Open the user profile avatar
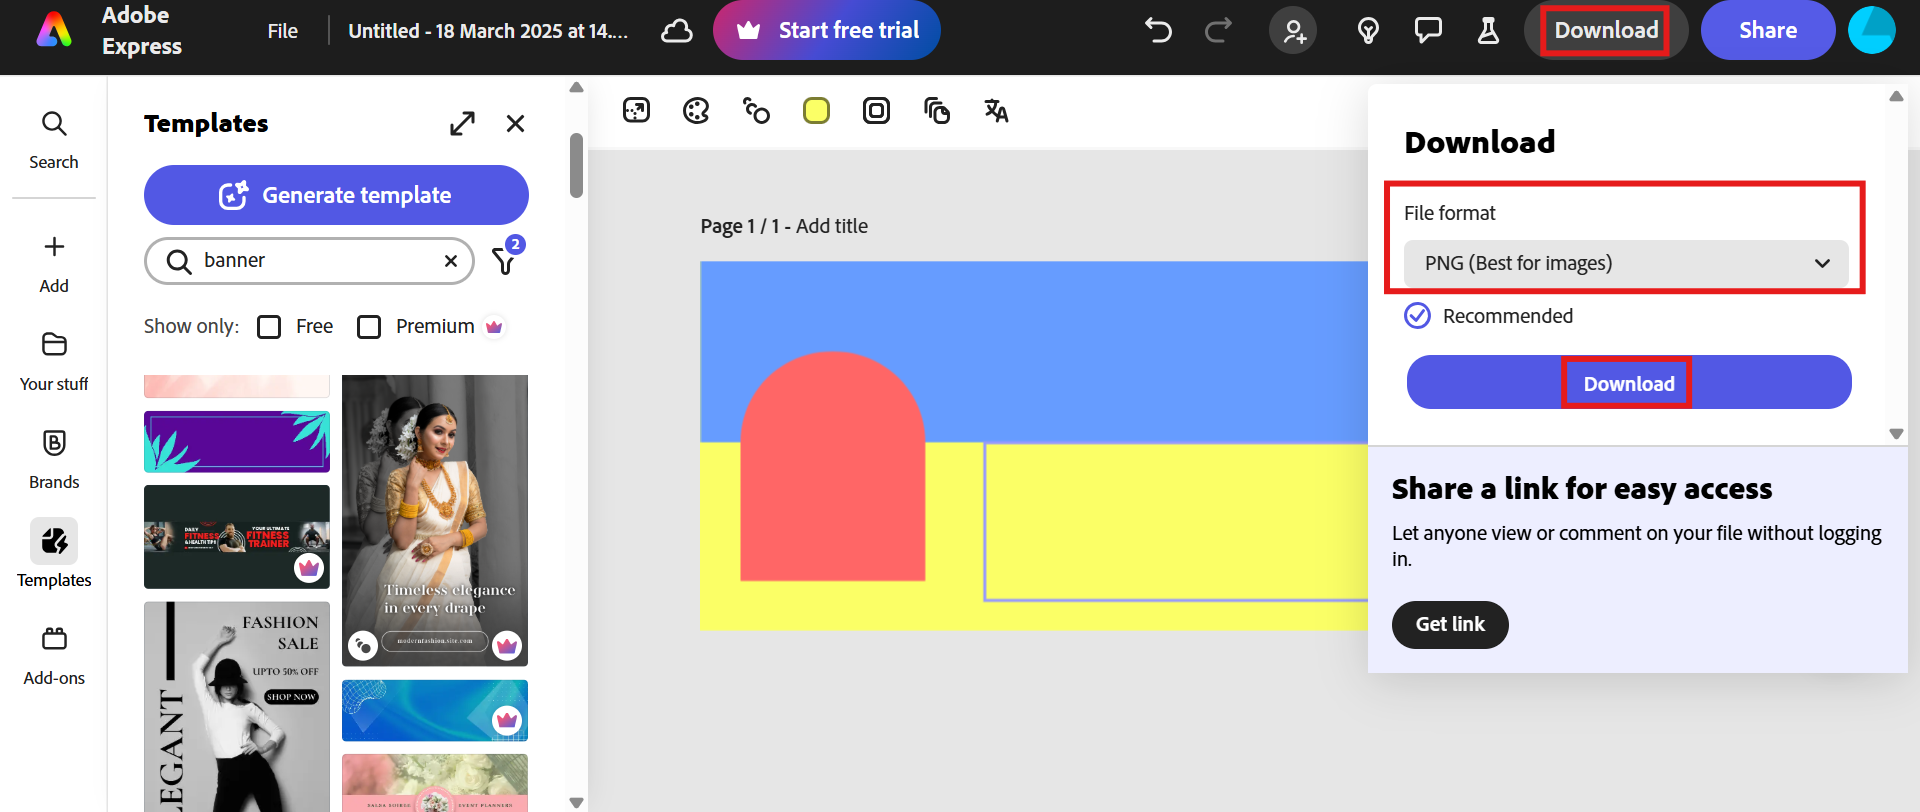Screen dimensions: 1920x812 tap(1872, 30)
